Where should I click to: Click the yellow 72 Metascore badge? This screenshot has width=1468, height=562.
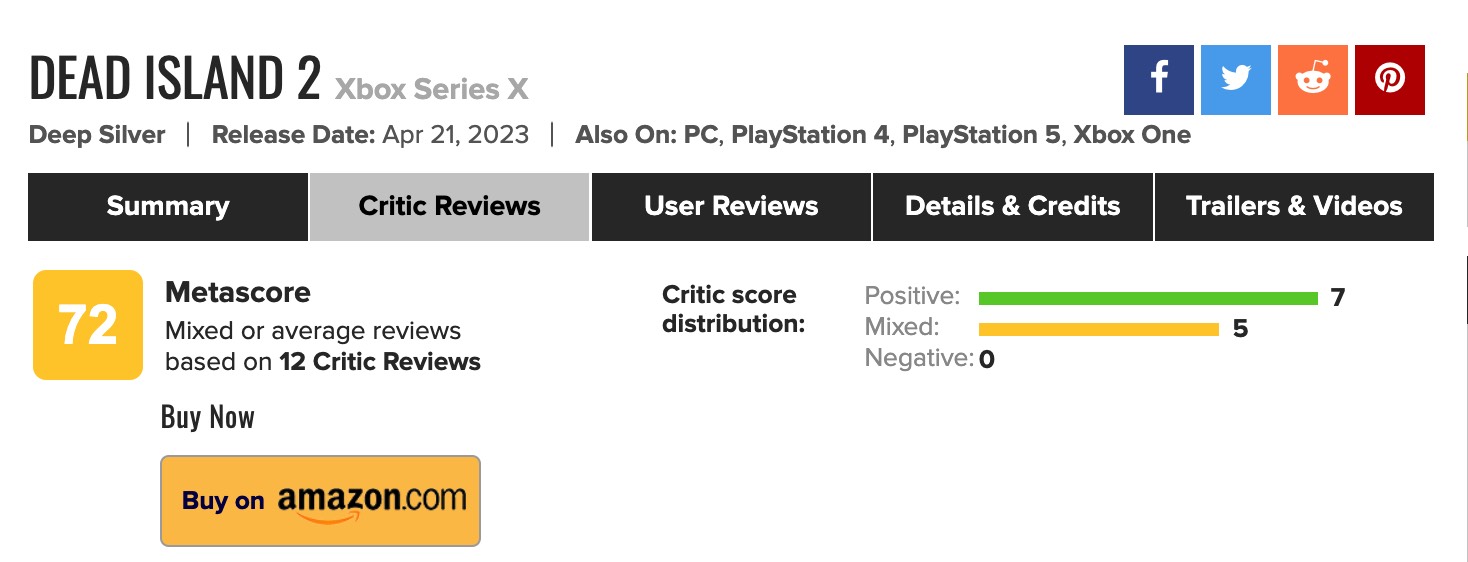coord(88,325)
